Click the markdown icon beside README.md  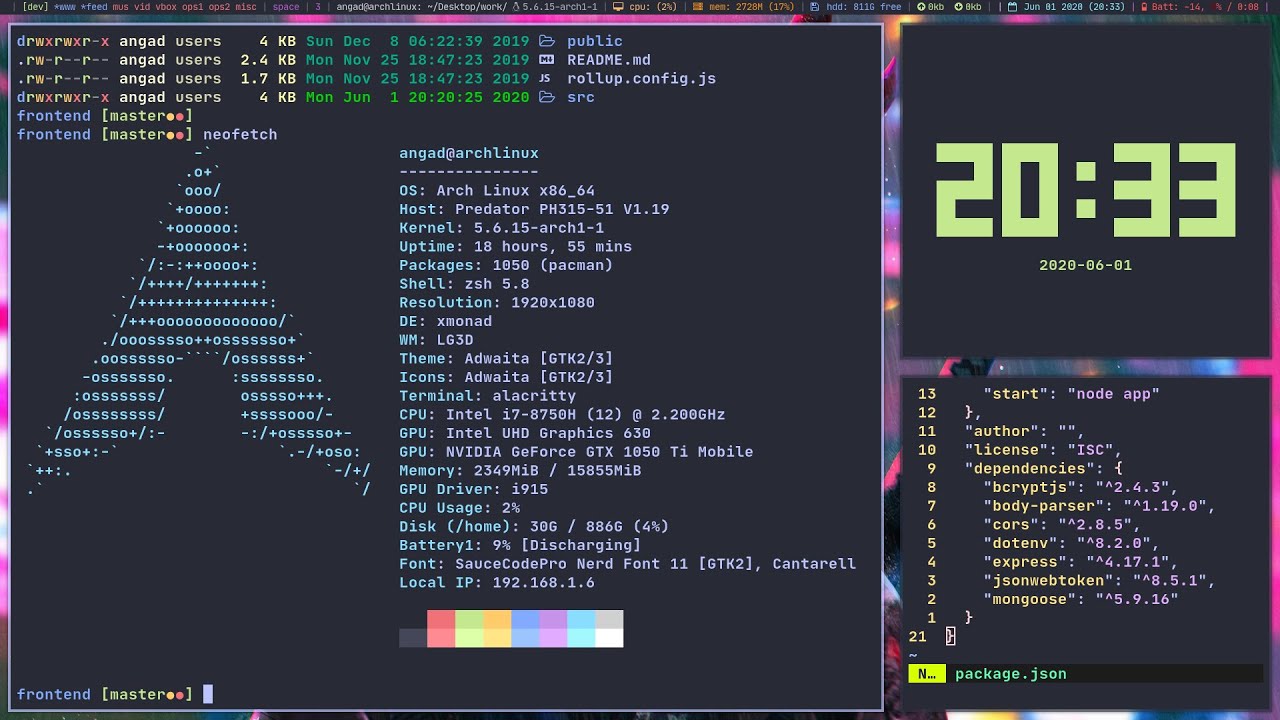pos(547,60)
